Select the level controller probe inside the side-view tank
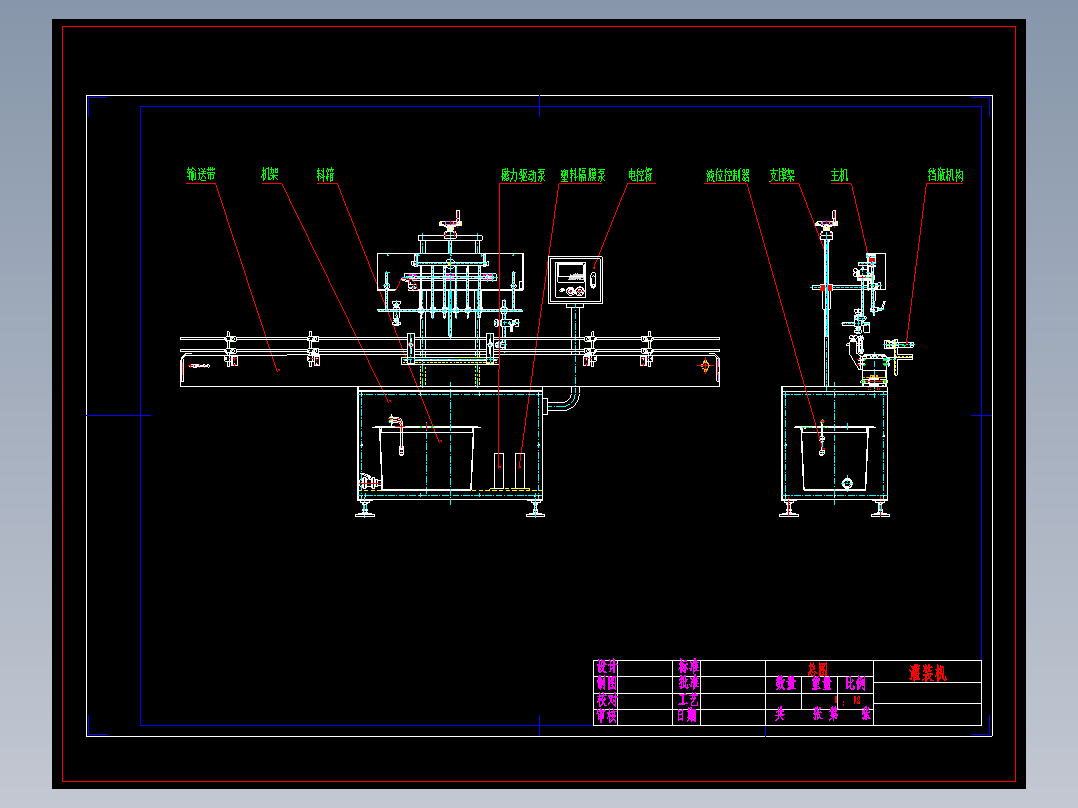The height and width of the screenshot is (808, 1078). coord(822,437)
